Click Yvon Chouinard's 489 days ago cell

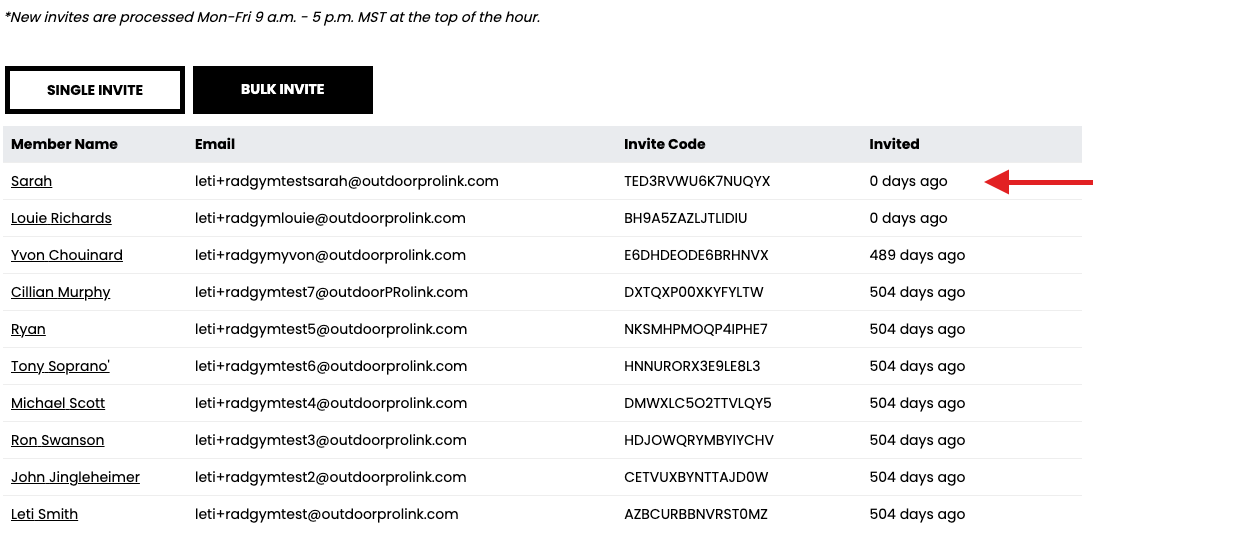tap(917, 255)
